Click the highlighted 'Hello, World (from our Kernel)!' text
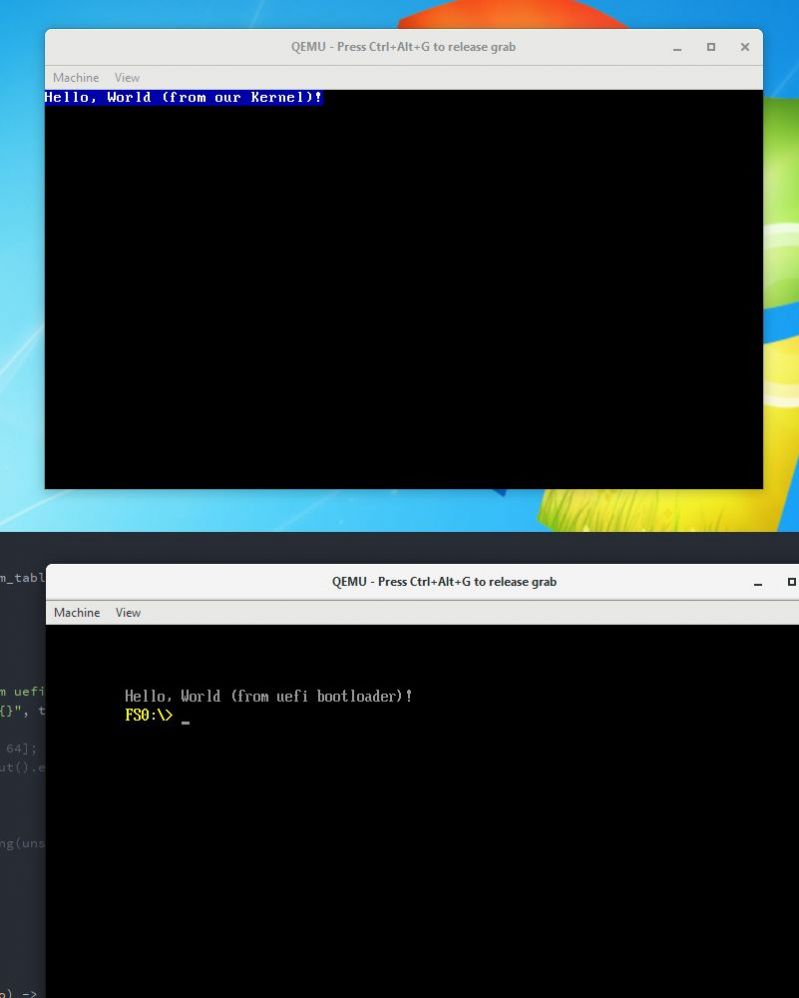Screen dimensions: 799x998 183,98
